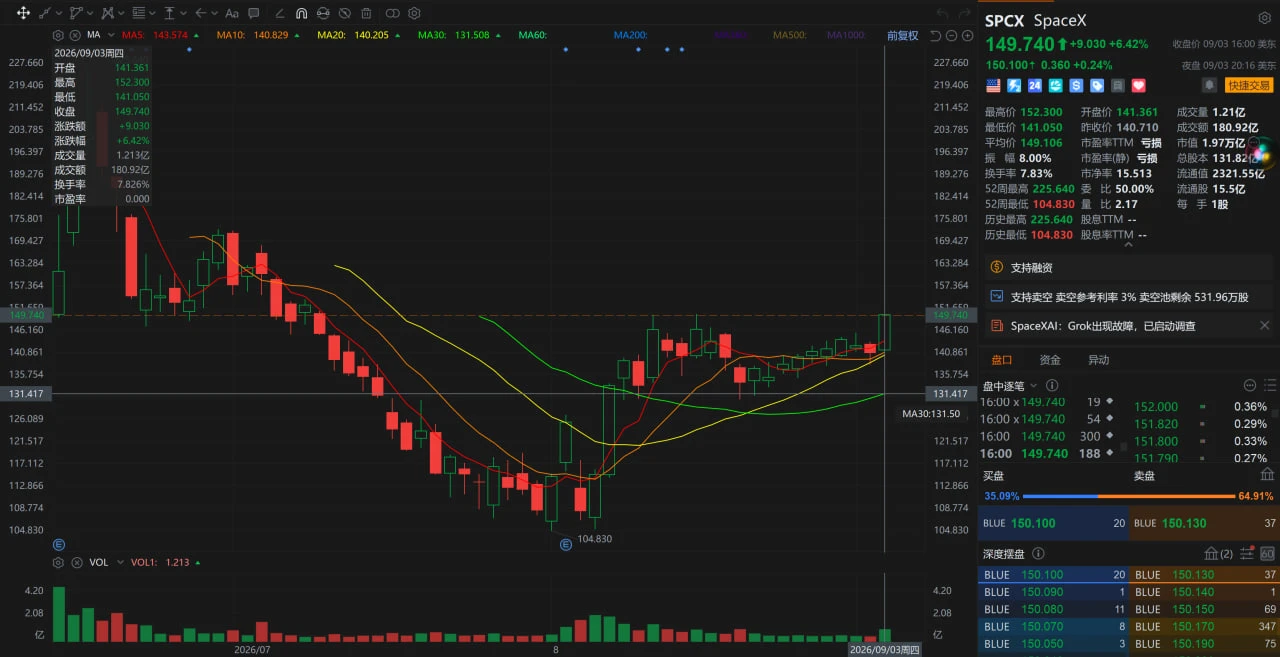Show info for 深度摆盘
The image size is (1280, 657).
click(1038, 553)
